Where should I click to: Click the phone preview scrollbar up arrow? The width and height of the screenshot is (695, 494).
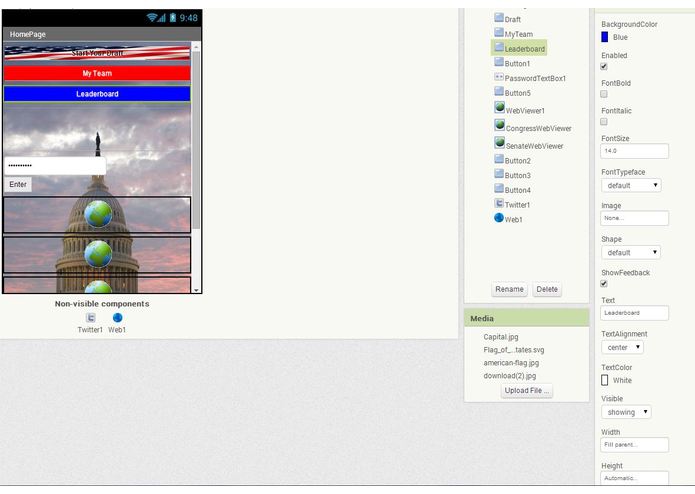tap(196, 46)
